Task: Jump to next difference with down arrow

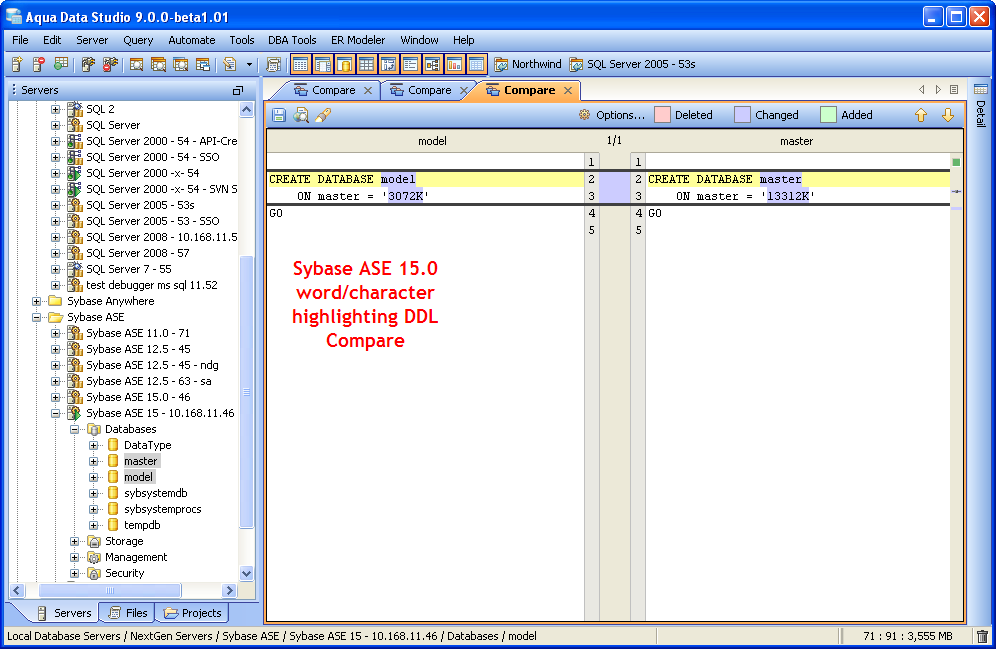Action: (x=948, y=115)
